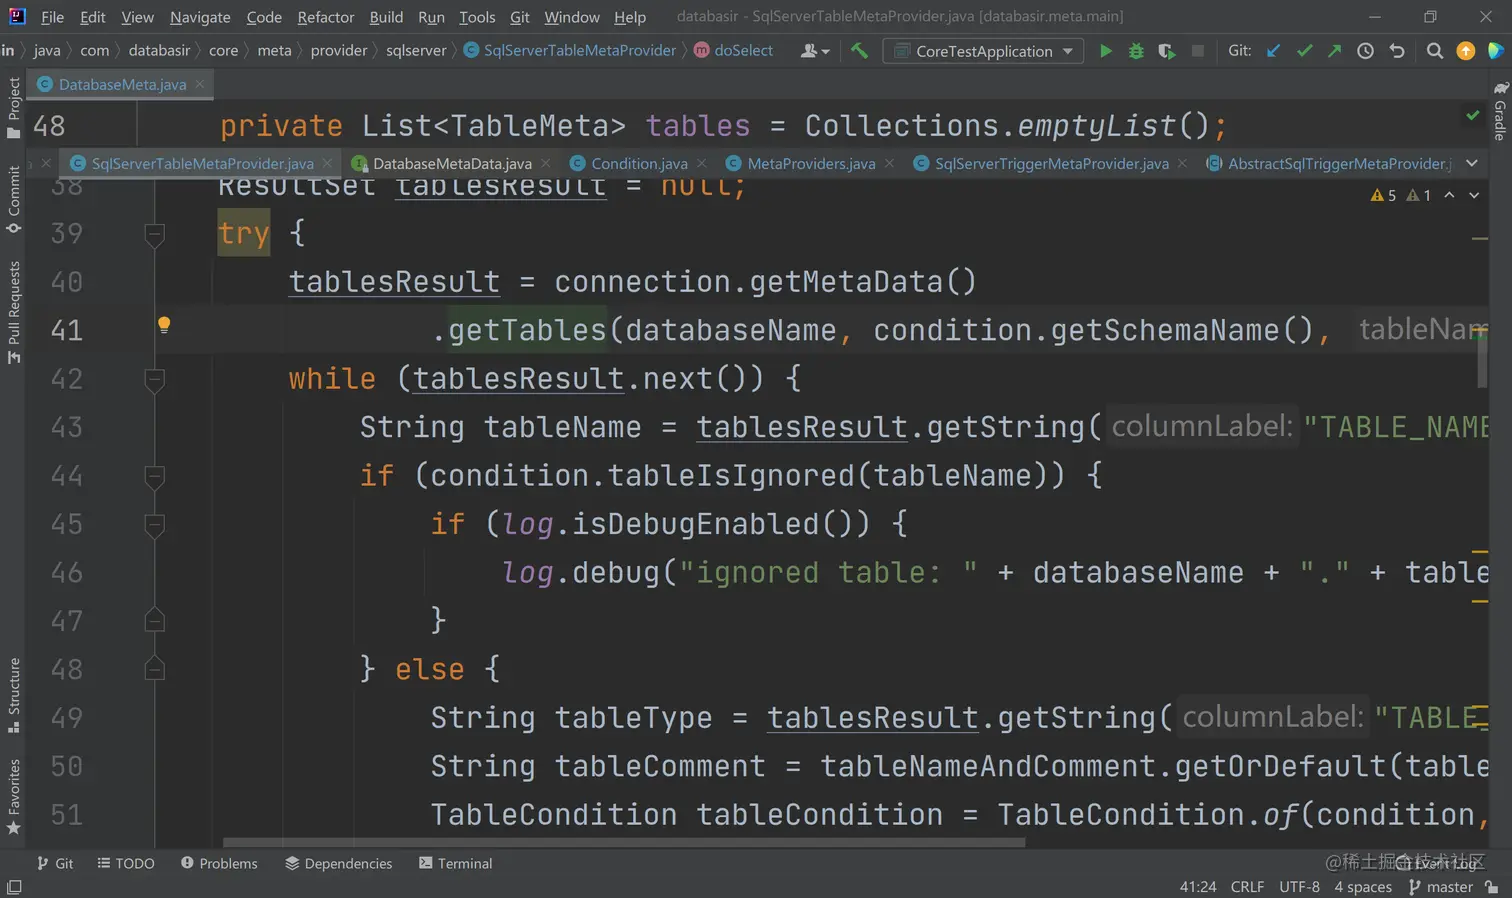Viewport: 1512px width, 898px height.
Task: Click the intention lightbulb on line 41
Action: point(164,325)
